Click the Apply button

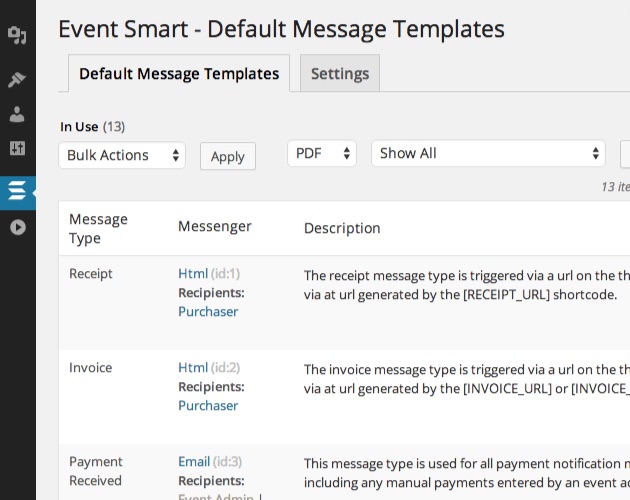(x=228, y=156)
